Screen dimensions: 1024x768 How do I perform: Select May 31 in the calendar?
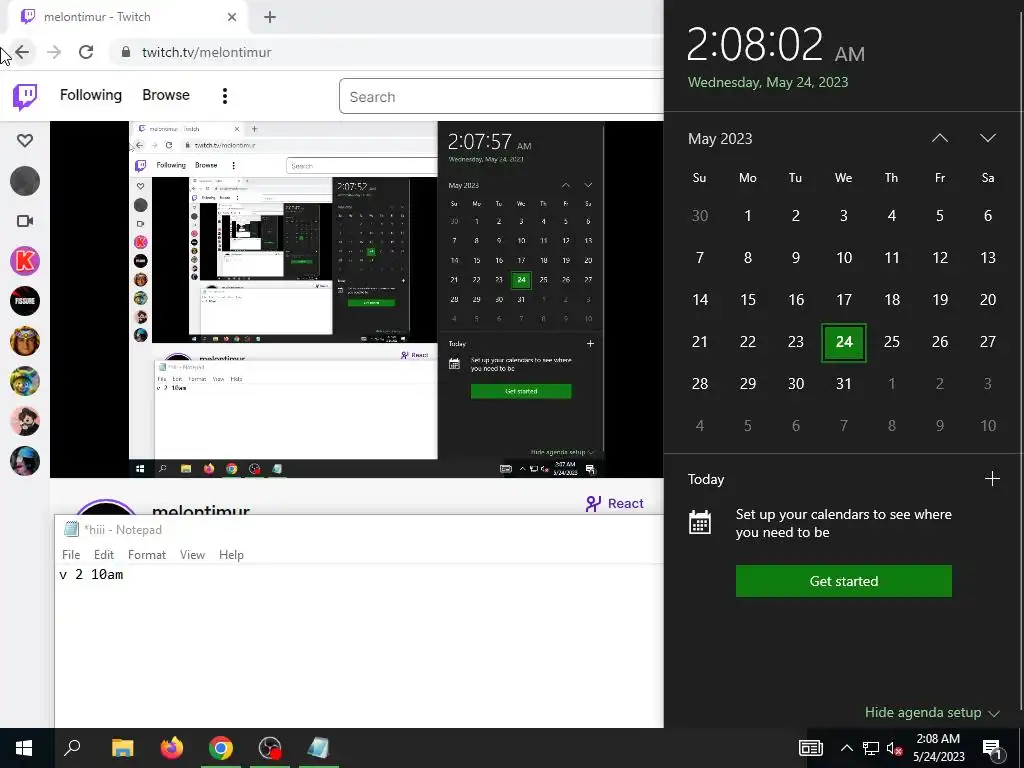point(844,384)
